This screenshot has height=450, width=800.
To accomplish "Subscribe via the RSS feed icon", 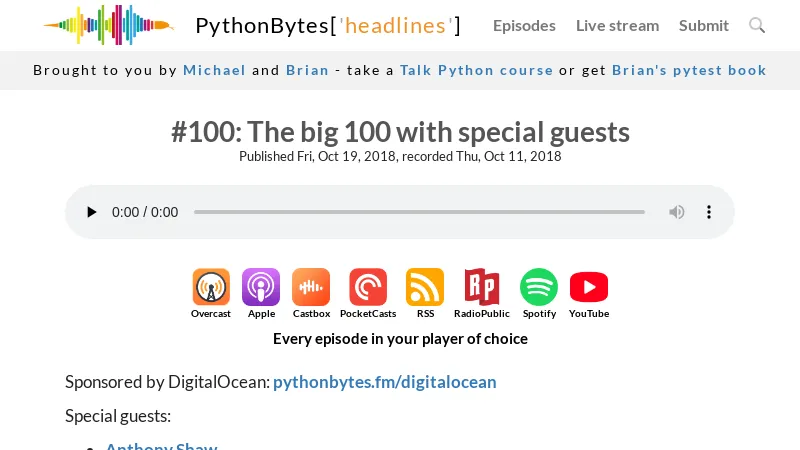I will [x=425, y=287].
